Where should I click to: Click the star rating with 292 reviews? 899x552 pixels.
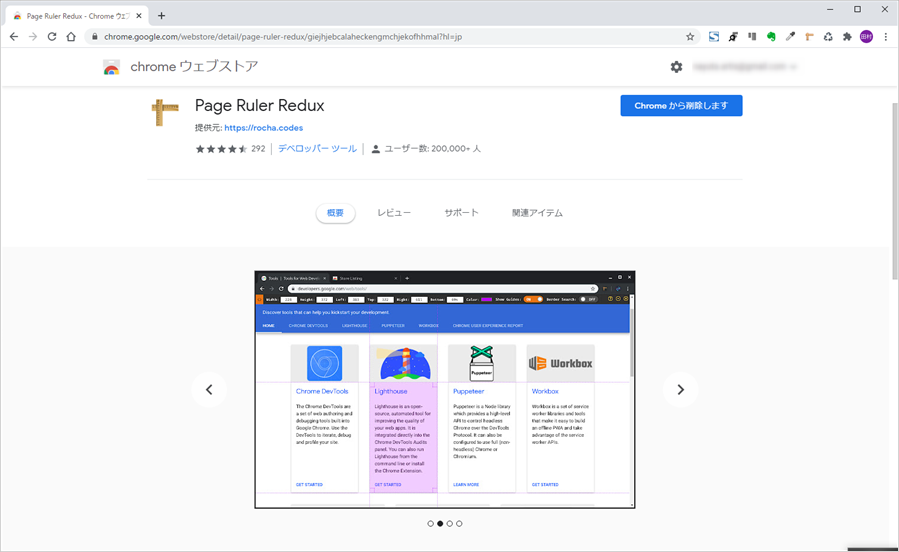[x=230, y=148]
